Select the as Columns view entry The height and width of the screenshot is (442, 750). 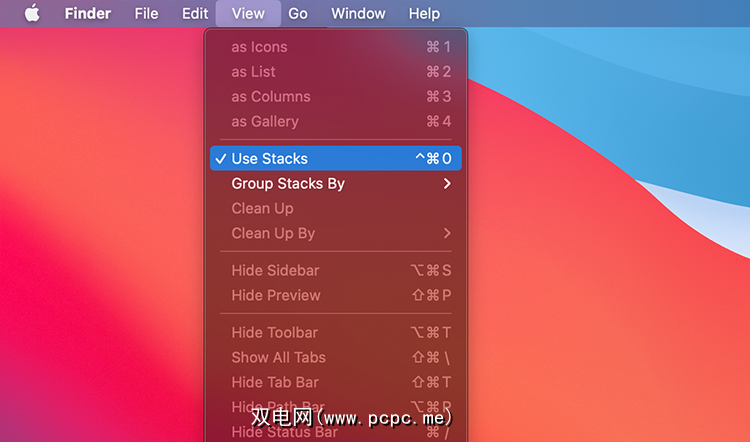click(x=336, y=97)
